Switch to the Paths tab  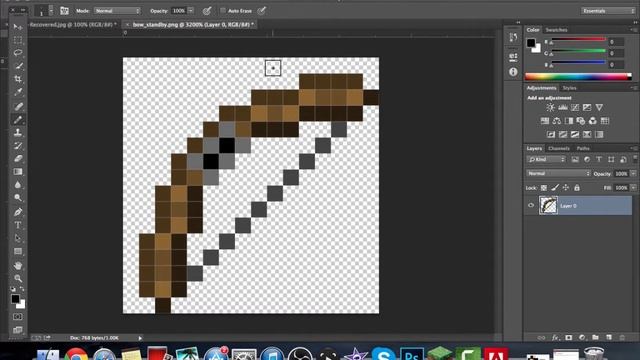point(583,148)
